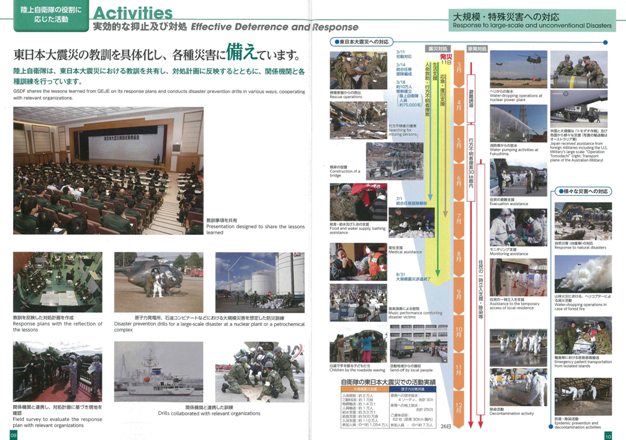This screenshot has height=440, width=626.
Task: Select the 3月 marker on the orange timeline
Action: coord(459,69)
